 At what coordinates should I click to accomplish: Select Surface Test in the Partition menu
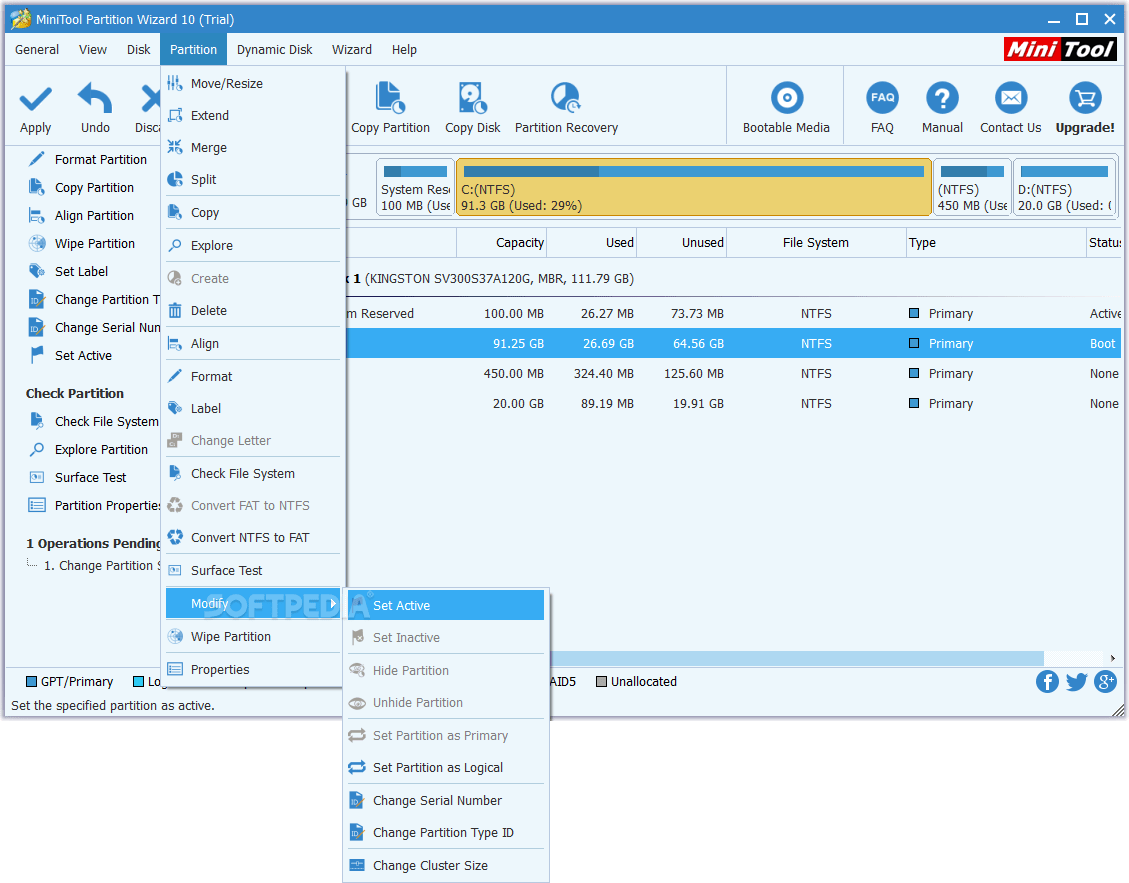coord(253,570)
